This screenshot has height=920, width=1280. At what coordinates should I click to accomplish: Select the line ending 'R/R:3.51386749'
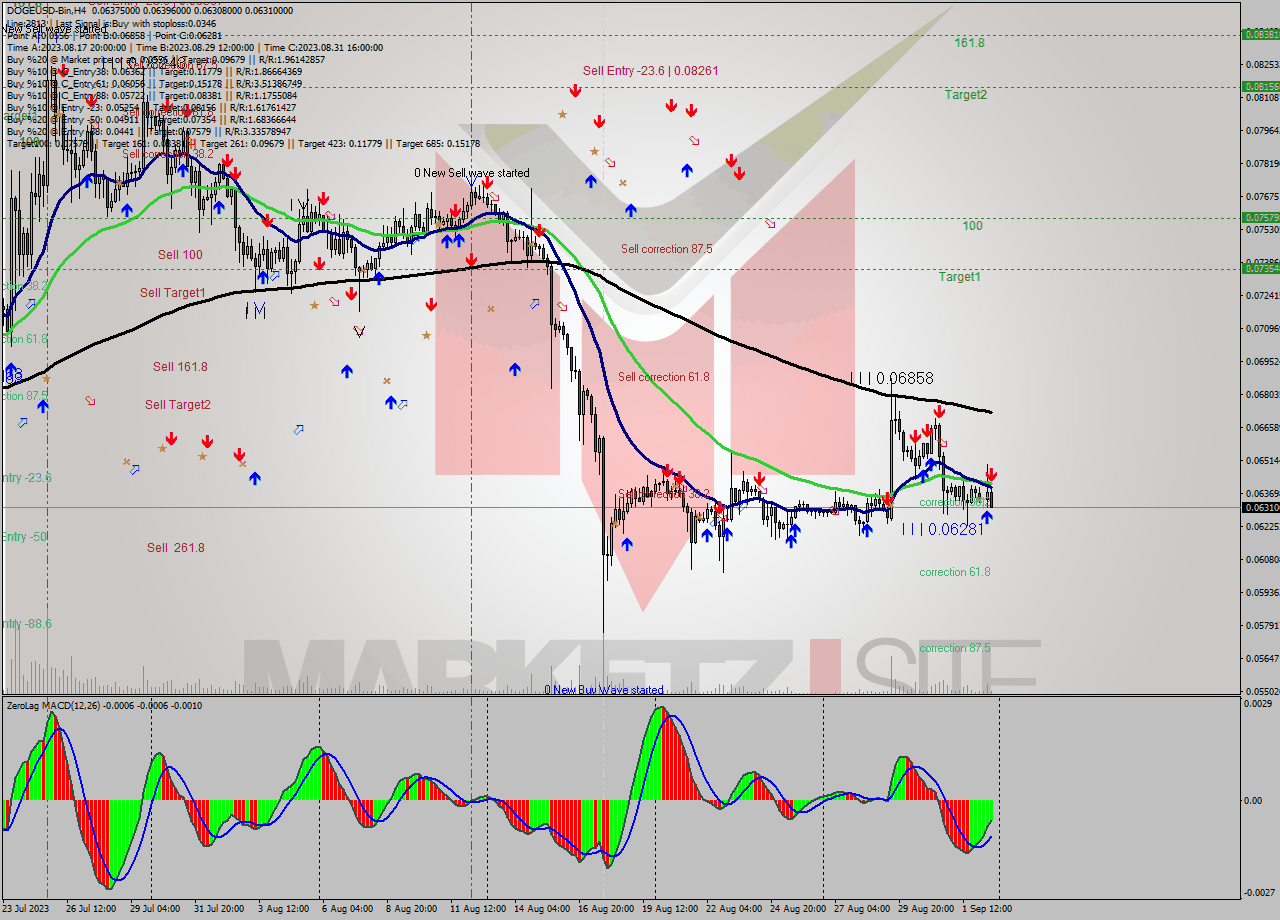154,83
